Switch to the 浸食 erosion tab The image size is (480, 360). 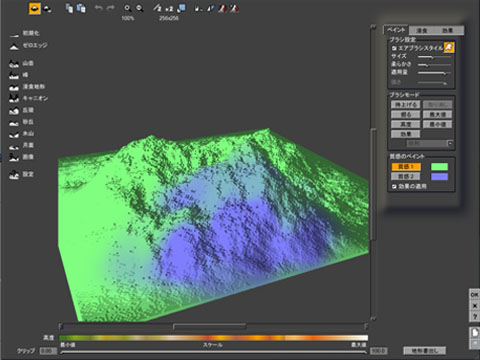(x=422, y=30)
